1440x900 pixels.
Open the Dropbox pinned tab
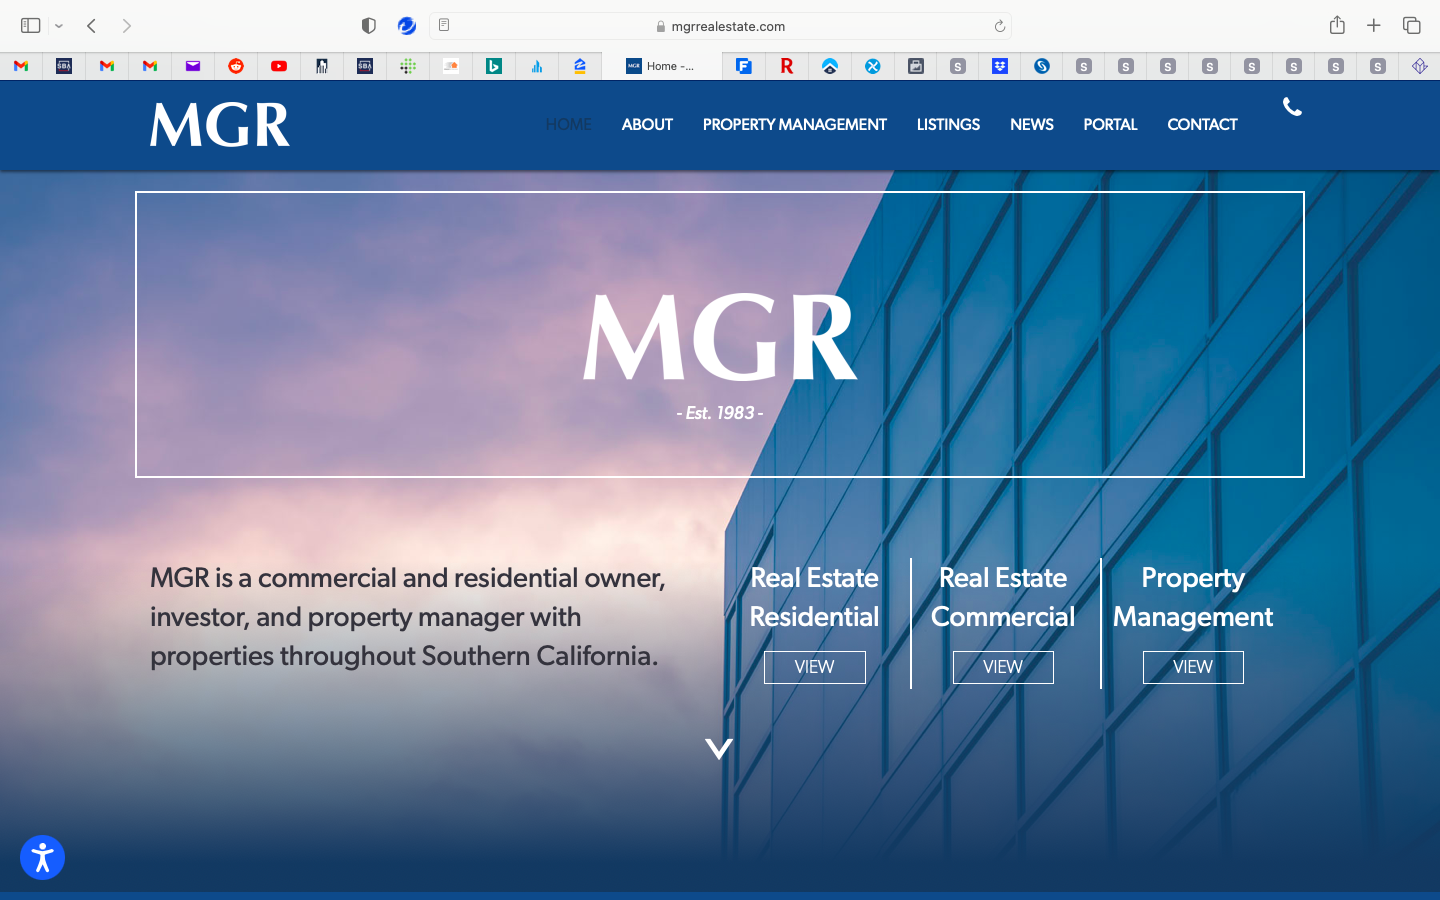coord(1000,66)
